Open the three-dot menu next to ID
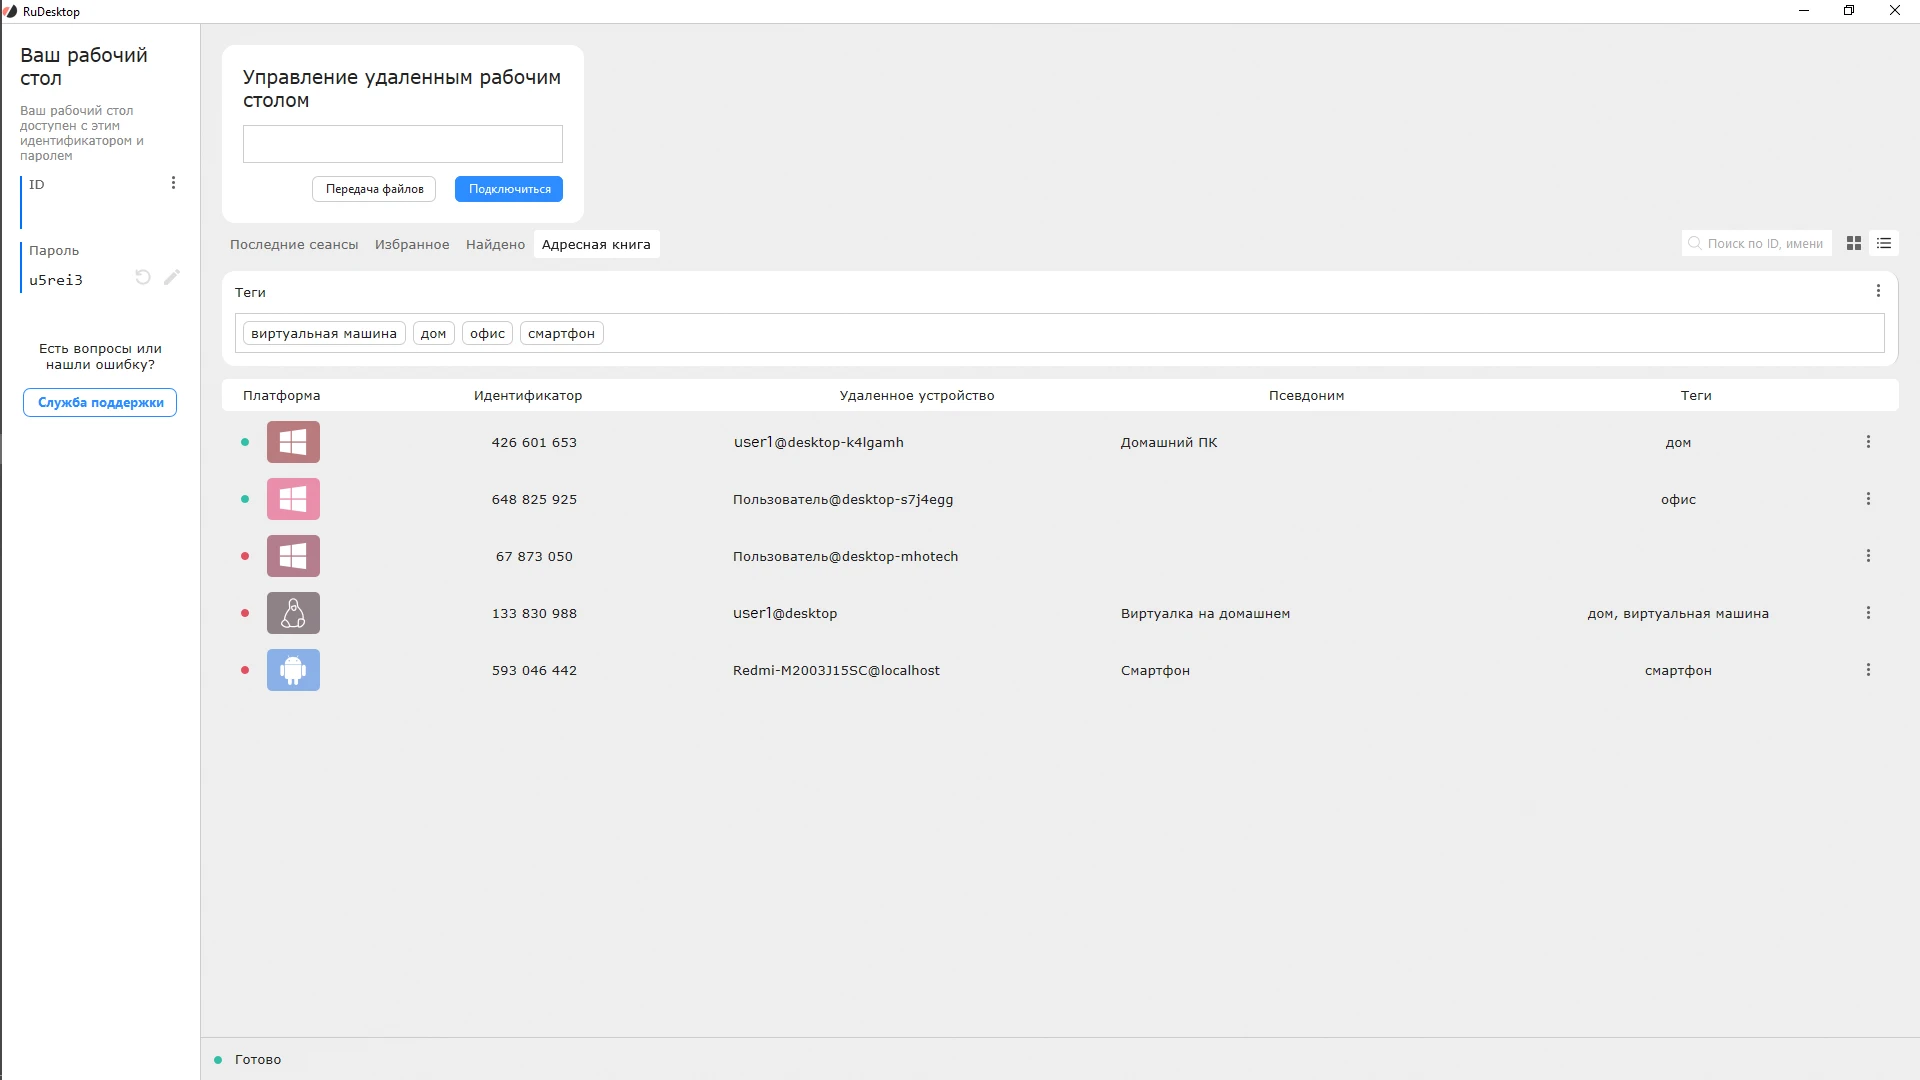 coord(173,183)
